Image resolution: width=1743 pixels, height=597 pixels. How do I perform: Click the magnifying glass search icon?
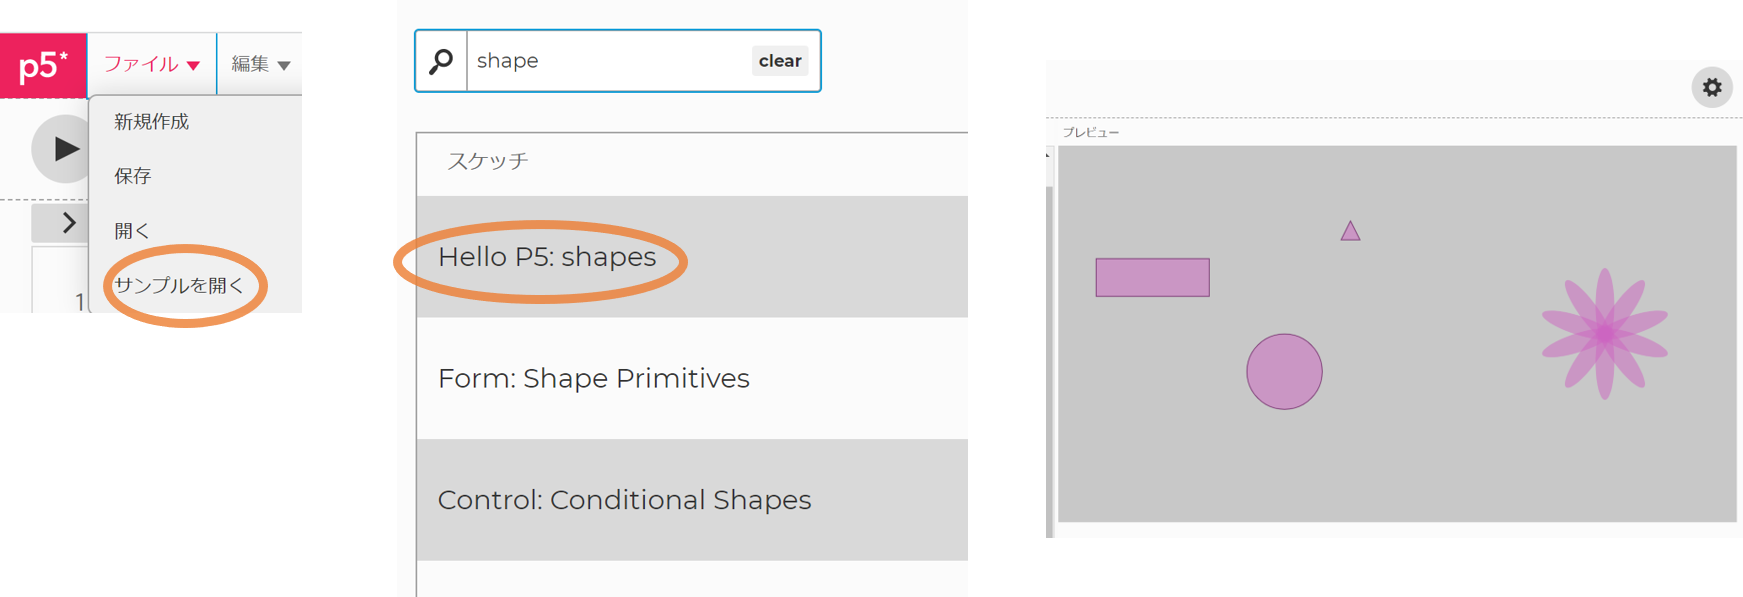[x=441, y=61]
